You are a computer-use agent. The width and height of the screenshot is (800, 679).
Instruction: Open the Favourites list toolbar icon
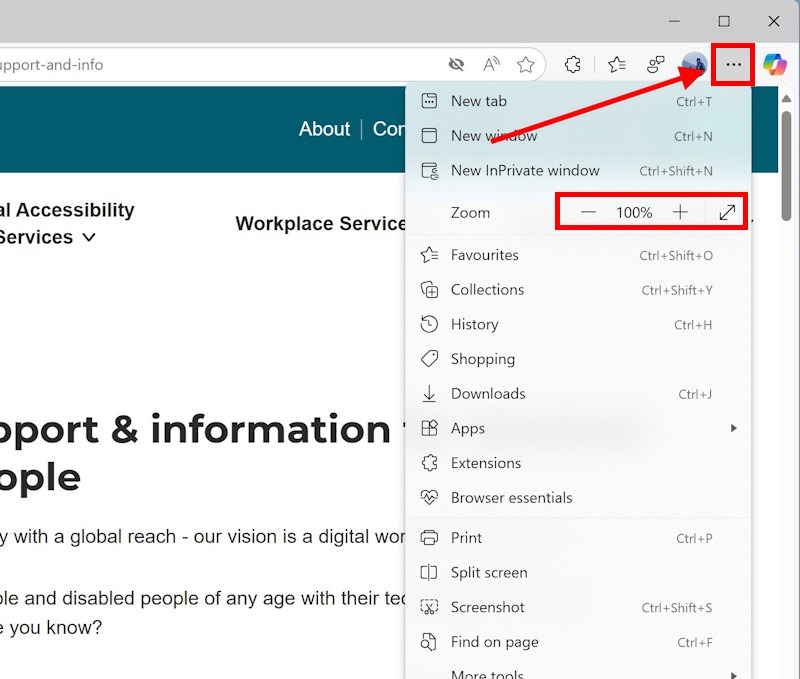616,65
